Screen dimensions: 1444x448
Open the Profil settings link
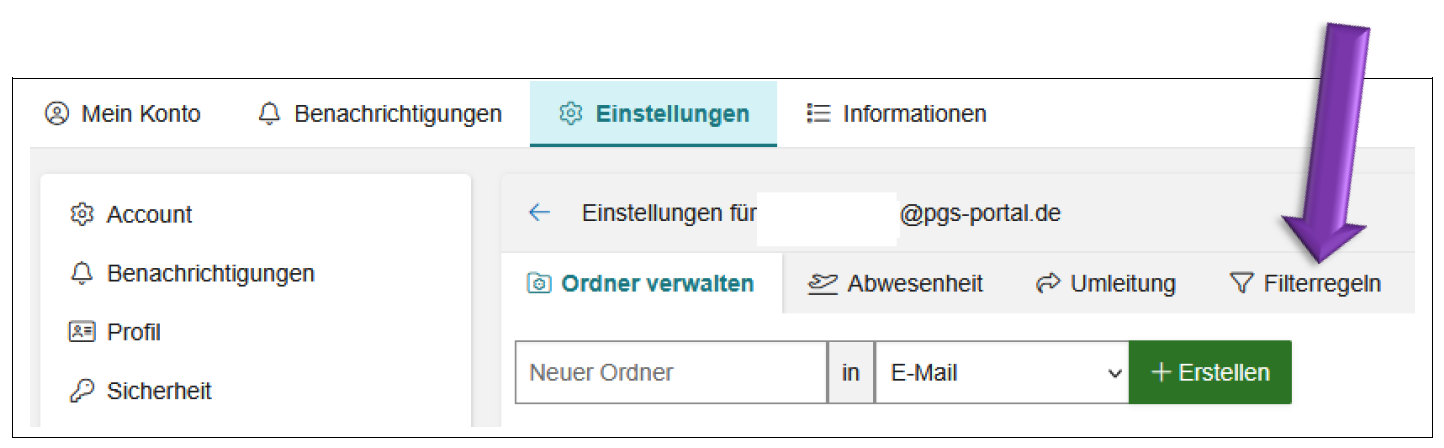[x=134, y=332]
